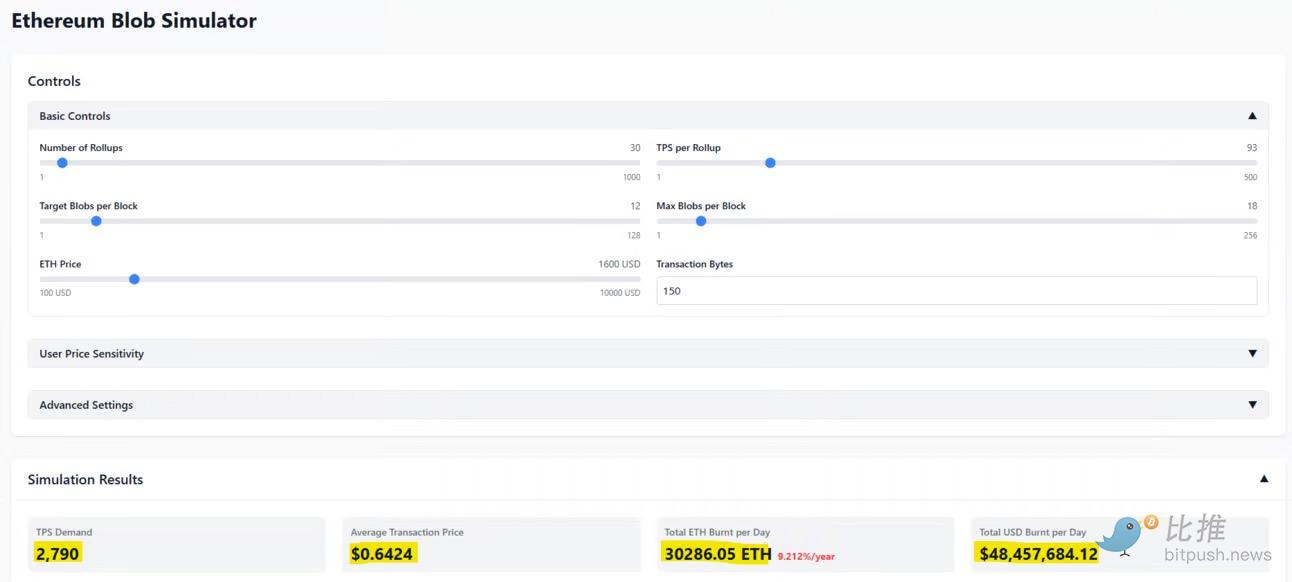The image size is (1292, 582).
Task: Click the Max Blobs per Block slider handle
Action: click(x=701, y=221)
